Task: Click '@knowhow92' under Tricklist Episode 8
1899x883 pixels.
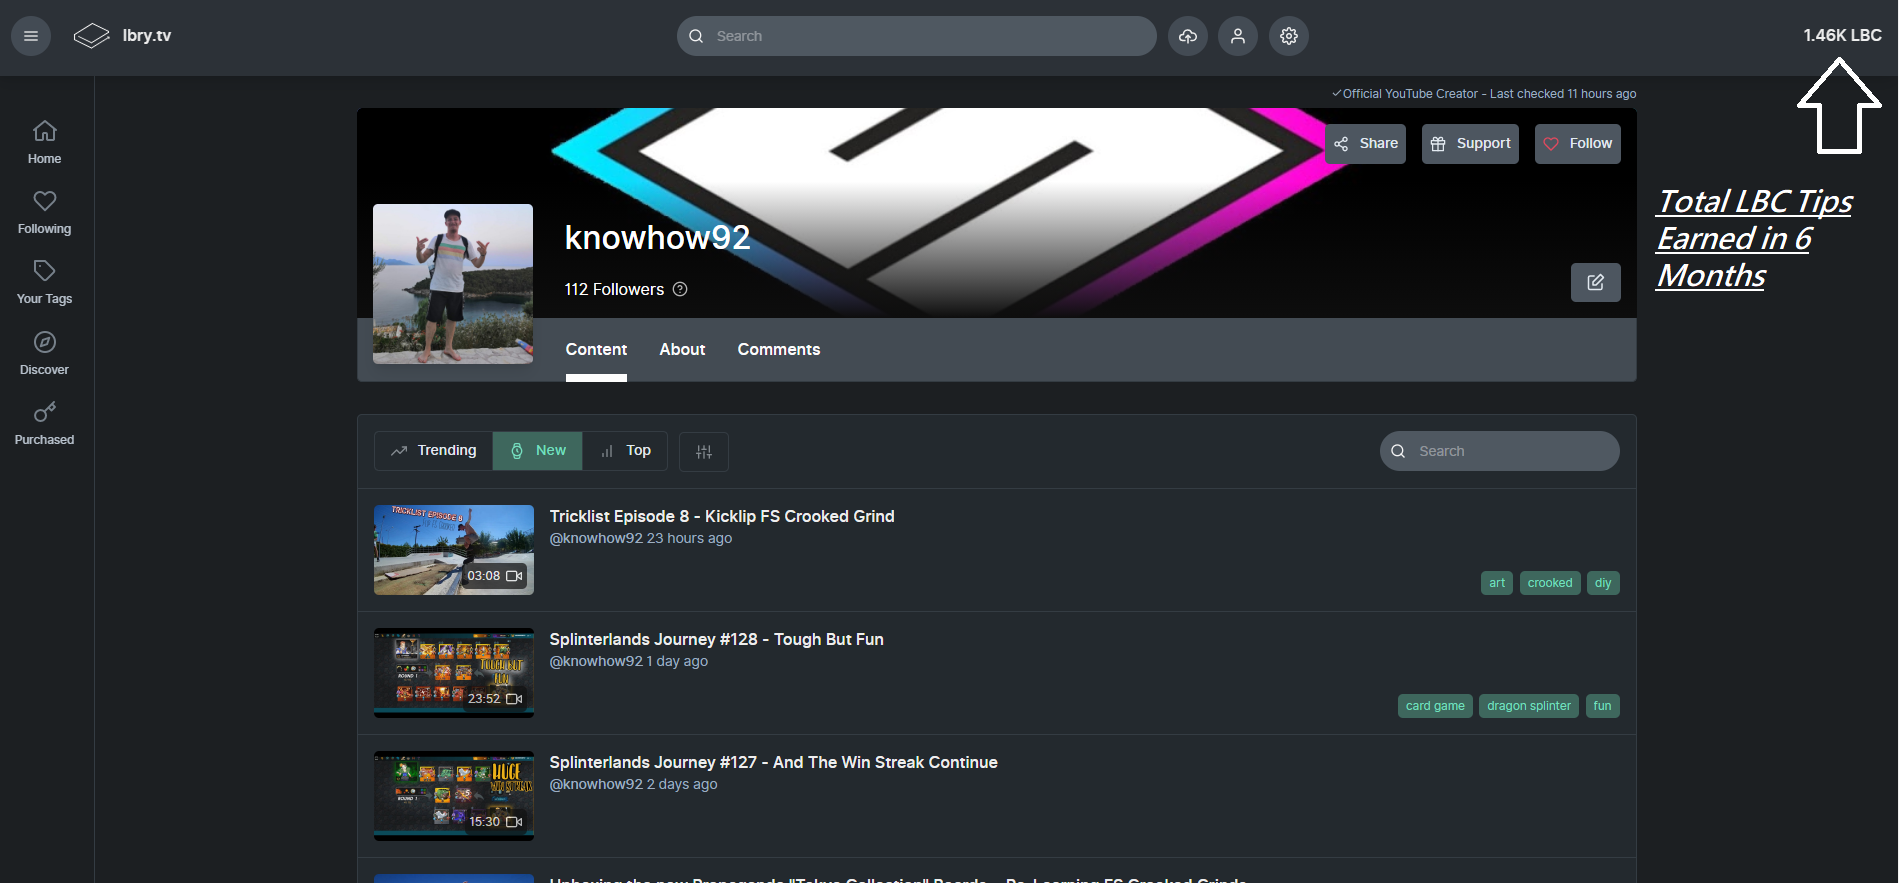Action: (596, 538)
